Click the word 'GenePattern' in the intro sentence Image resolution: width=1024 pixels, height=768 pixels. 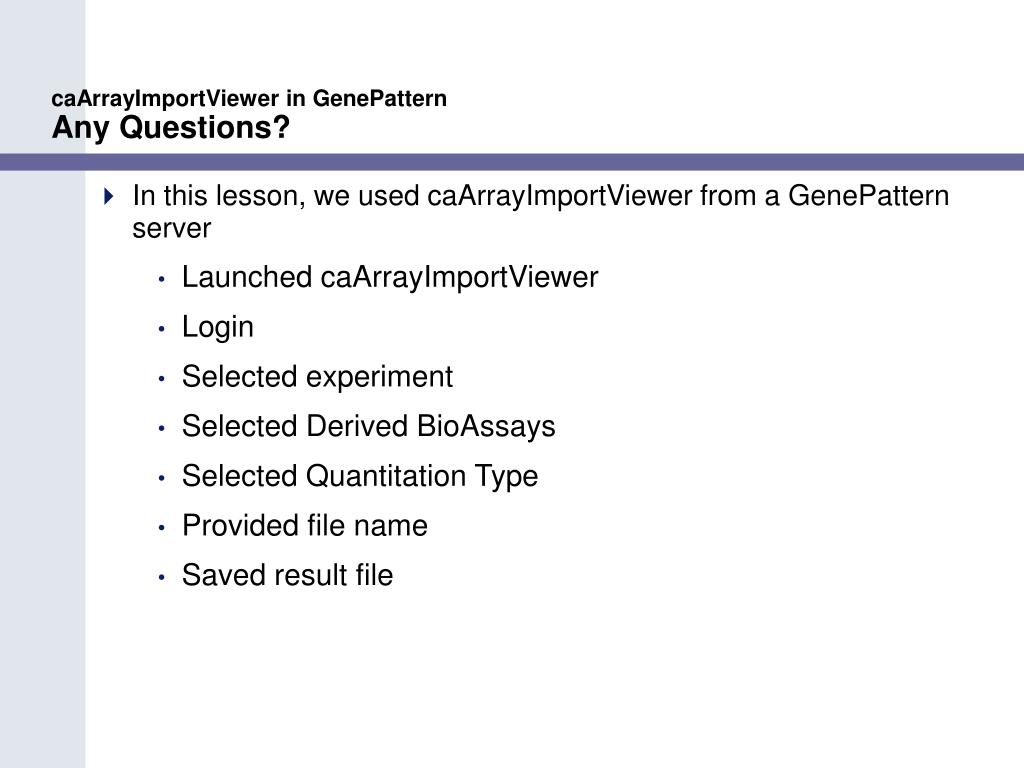[x=869, y=196]
